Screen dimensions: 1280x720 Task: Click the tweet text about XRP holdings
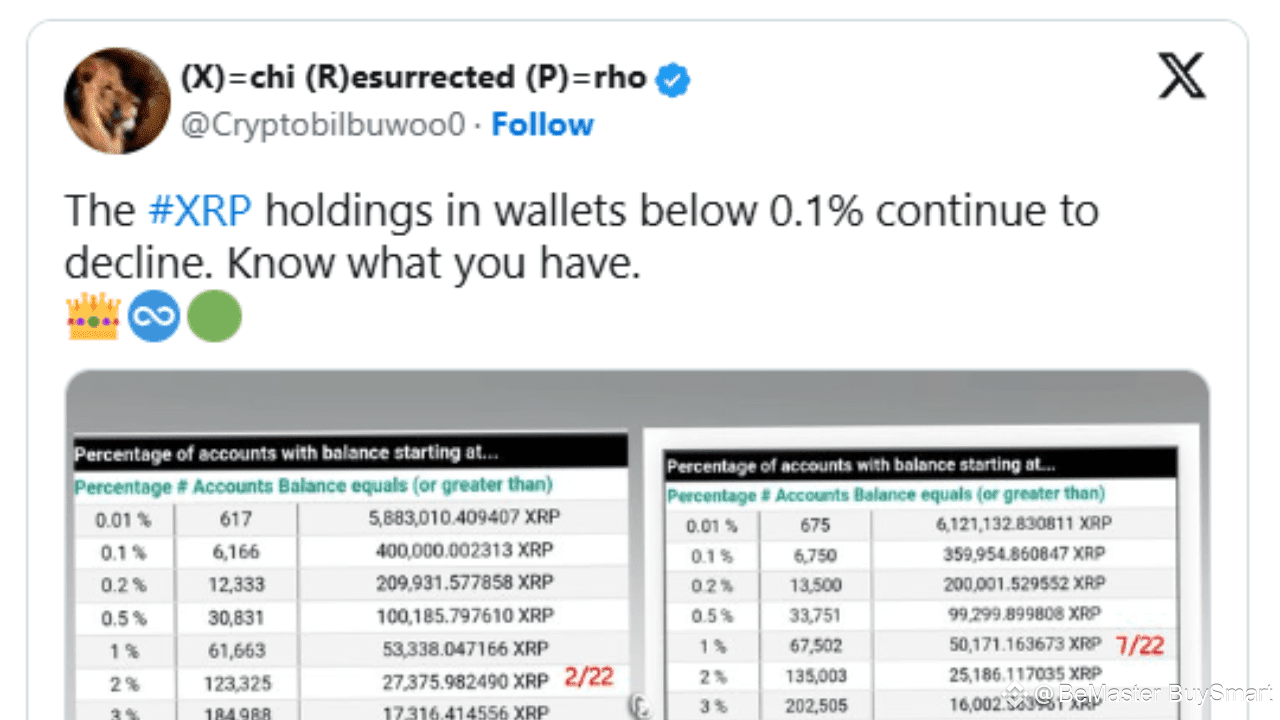pos(580,235)
